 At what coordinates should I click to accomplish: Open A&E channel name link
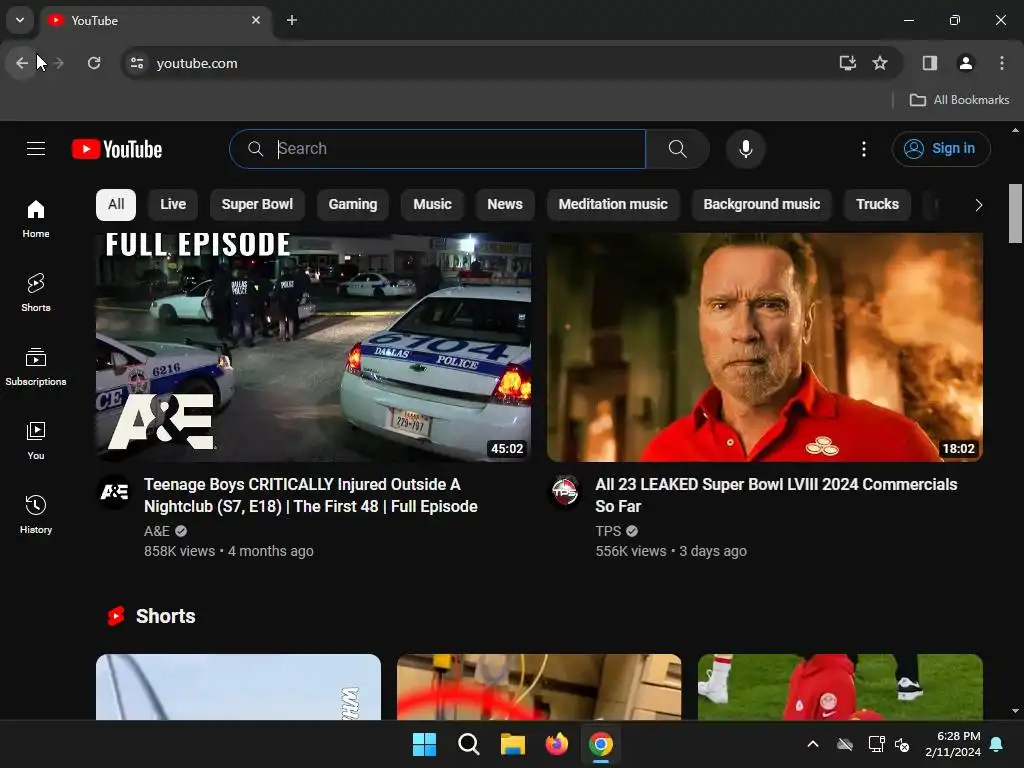[157, 531]
